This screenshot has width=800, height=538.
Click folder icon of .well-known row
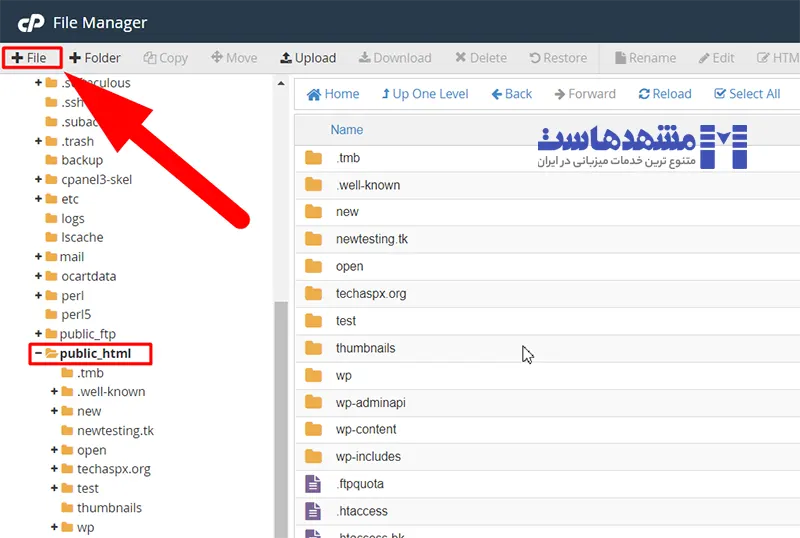313,185
